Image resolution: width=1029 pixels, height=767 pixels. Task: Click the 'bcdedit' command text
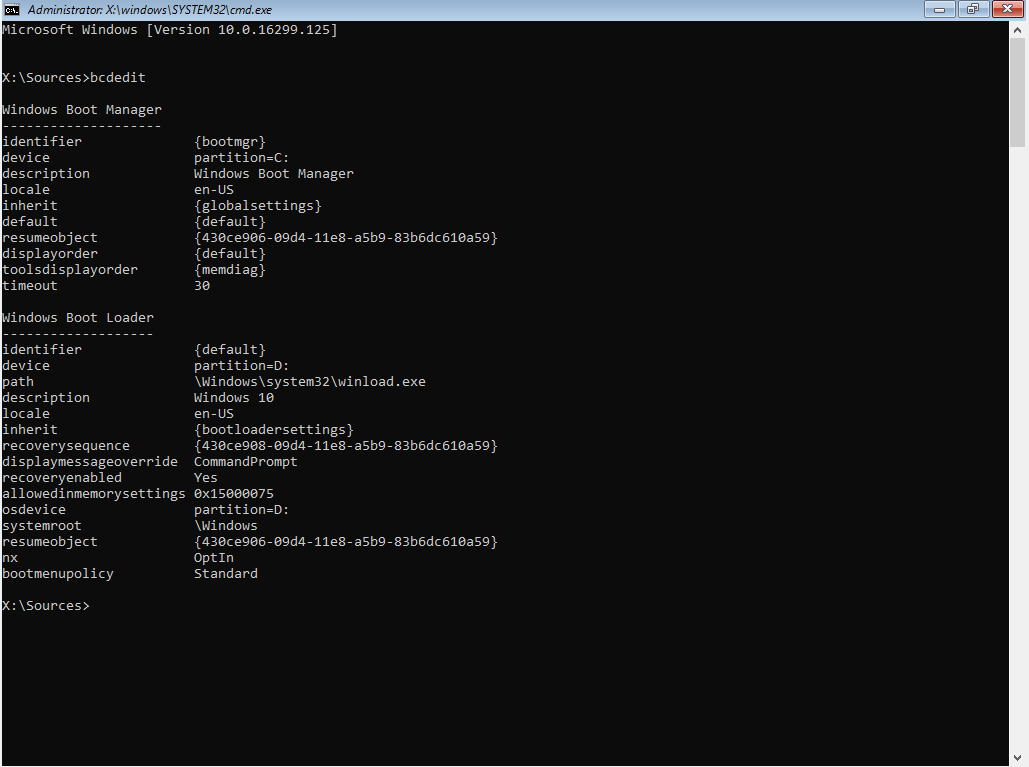click(x=117, y=77)
